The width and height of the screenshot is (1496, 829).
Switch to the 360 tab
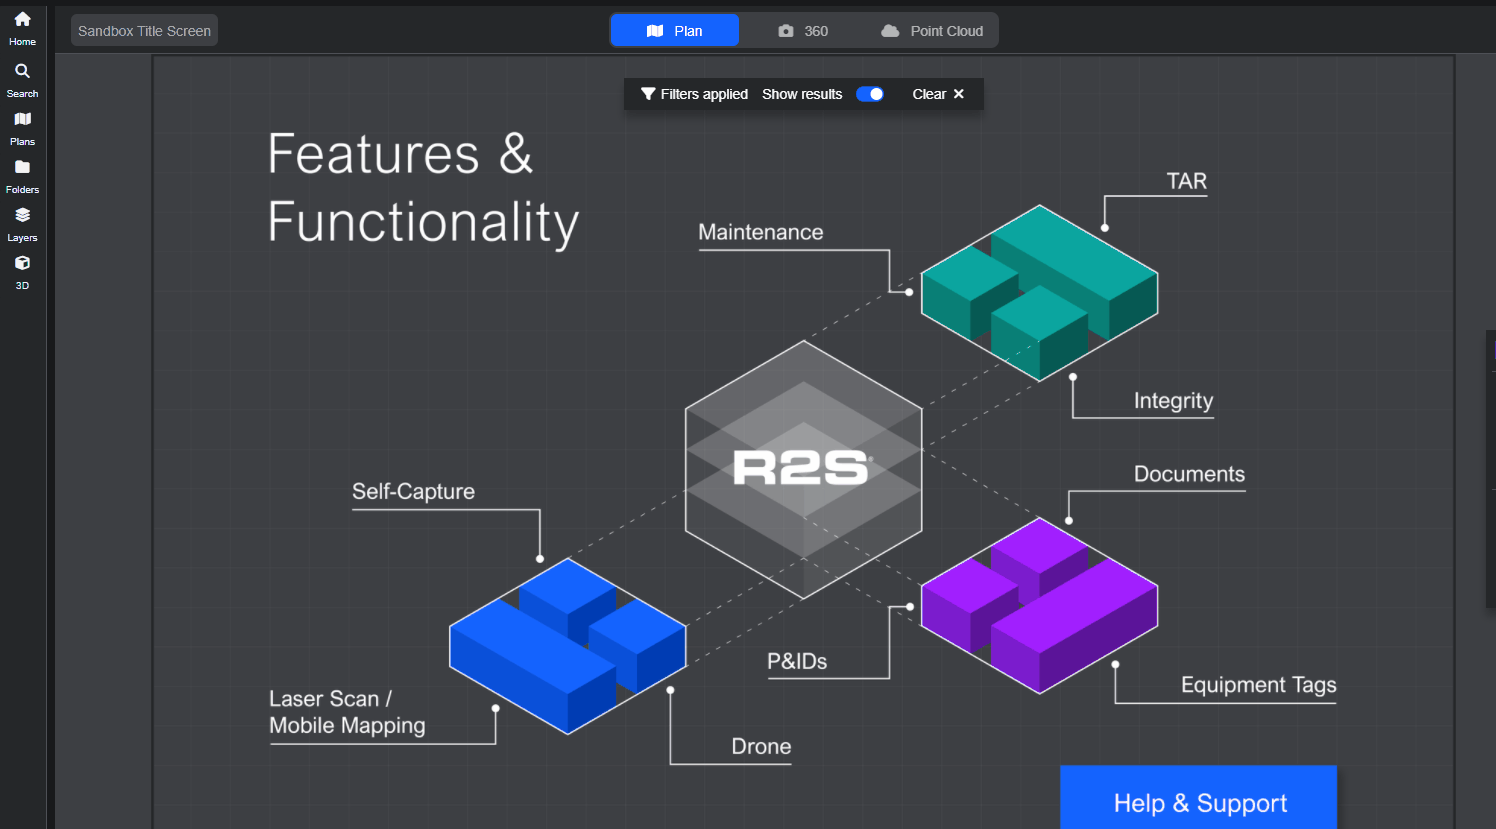click(x=803, y=31)
